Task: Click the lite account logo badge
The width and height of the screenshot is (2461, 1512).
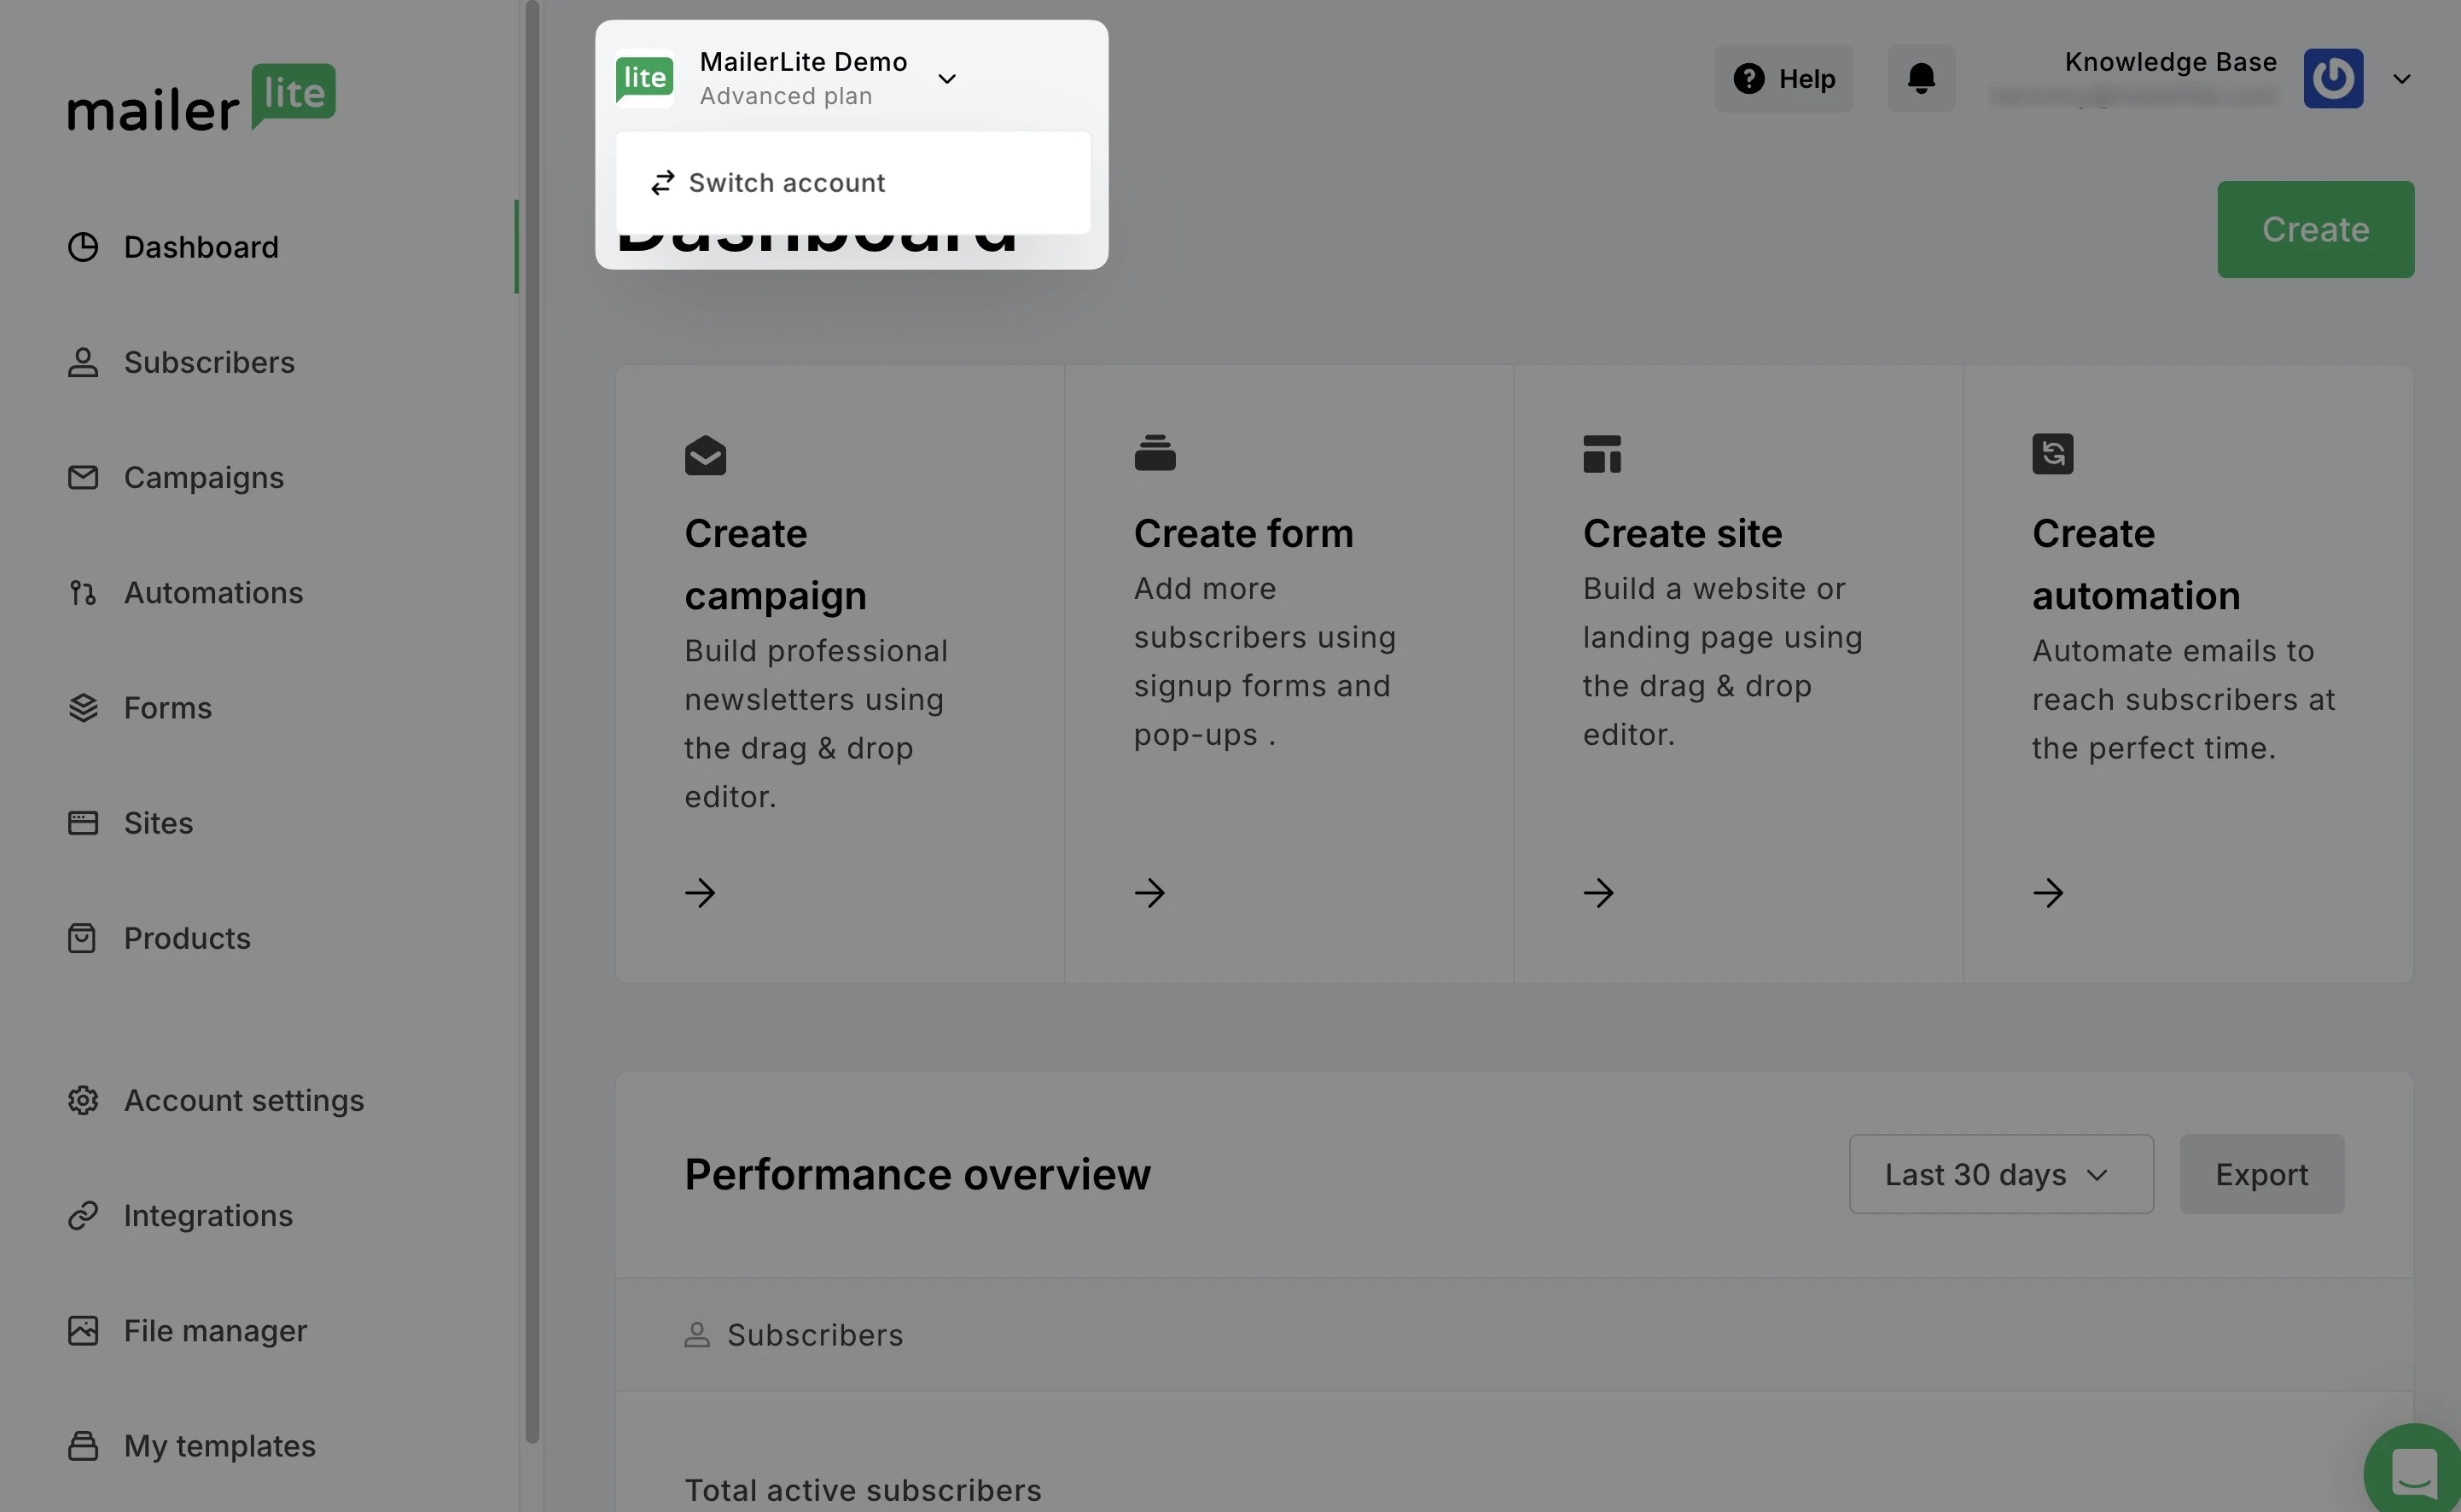Action: click(644, 78)
